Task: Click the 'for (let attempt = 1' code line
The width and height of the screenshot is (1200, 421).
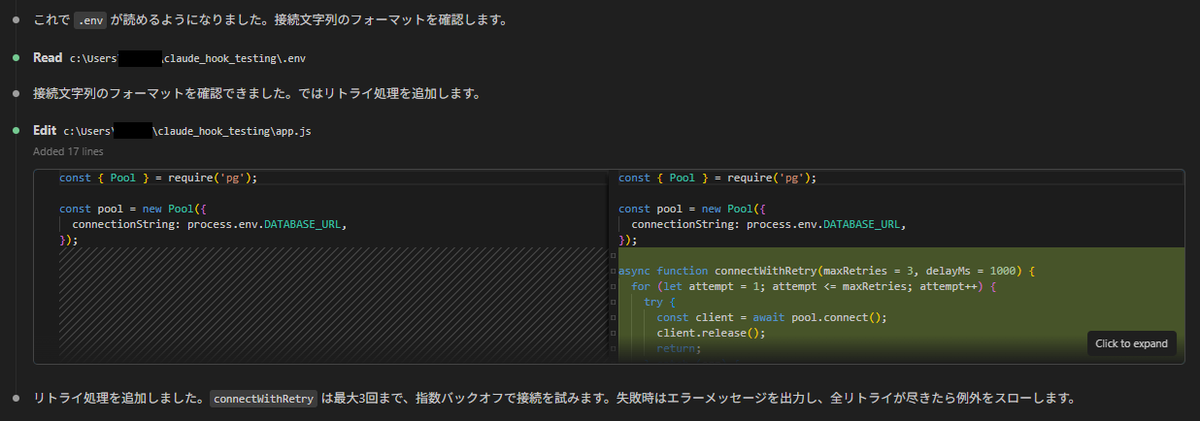Action: (814, 286)
